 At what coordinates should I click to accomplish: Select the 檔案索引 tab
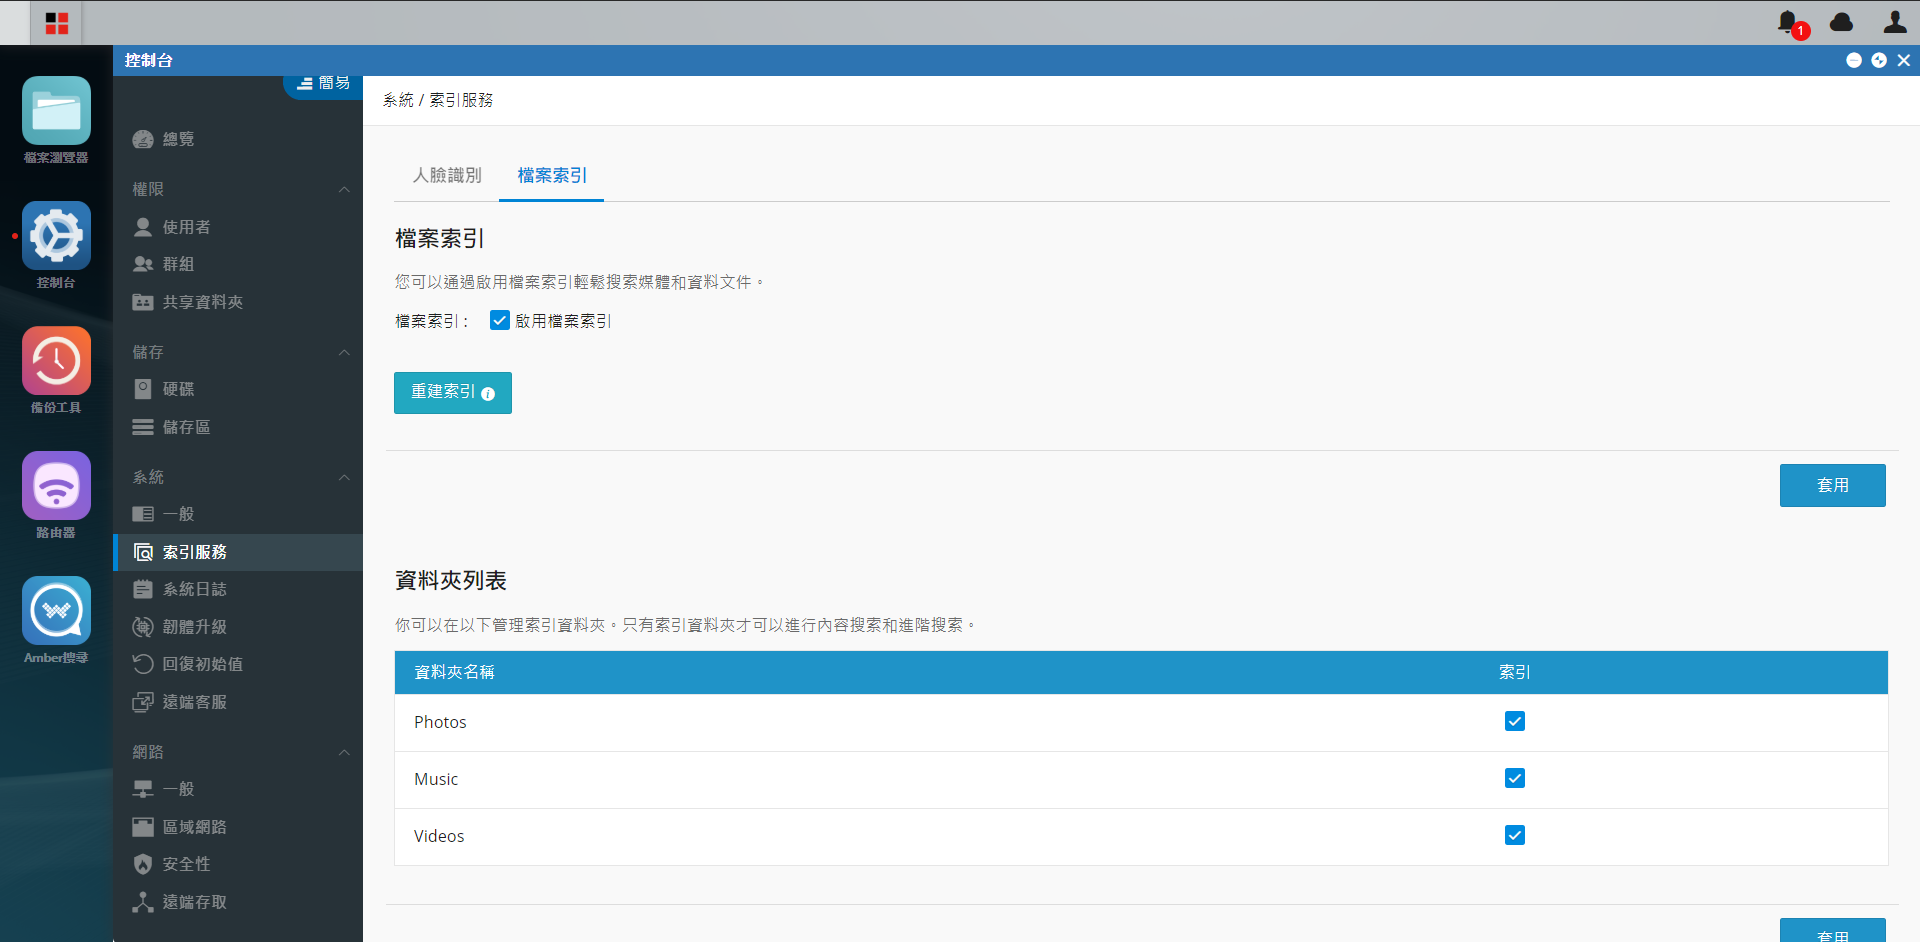(x=552, y=175)
